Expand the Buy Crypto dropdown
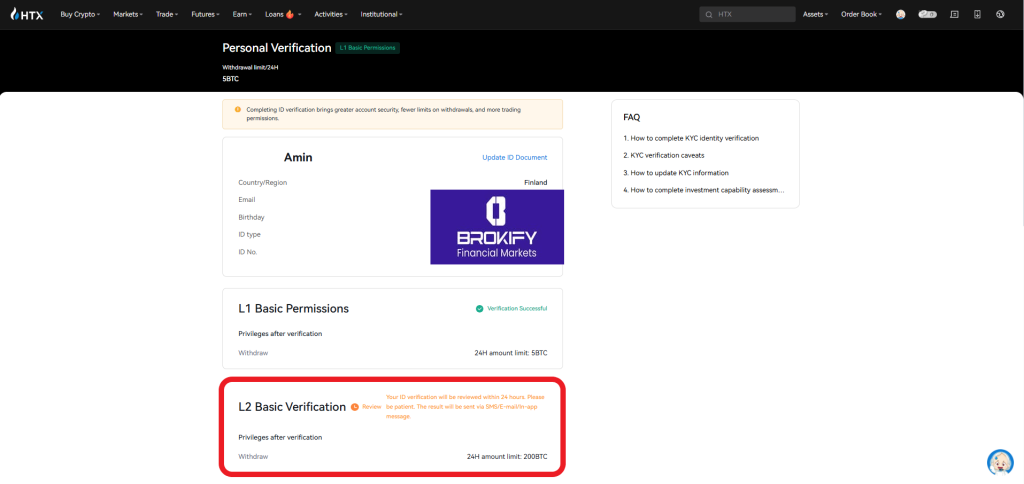 click(80, 14)
